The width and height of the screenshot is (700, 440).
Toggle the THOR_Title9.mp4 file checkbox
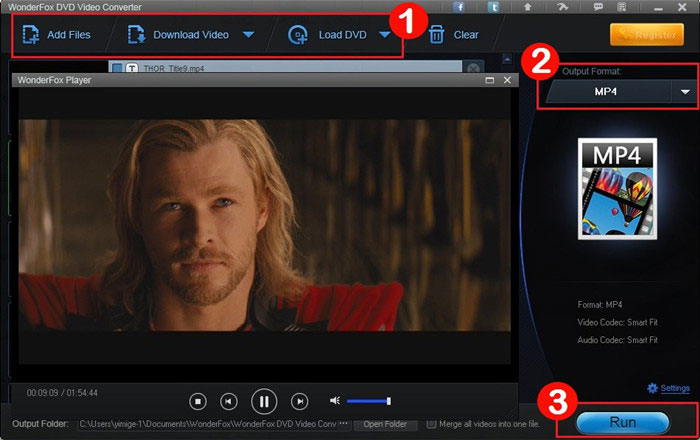point(117,68)
